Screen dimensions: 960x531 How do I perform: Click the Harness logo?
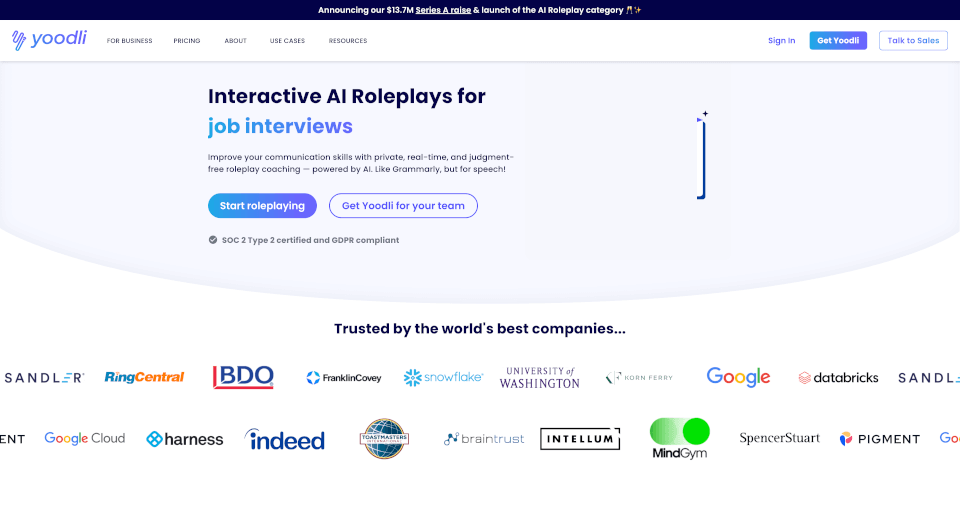click(x=184, y=439)
